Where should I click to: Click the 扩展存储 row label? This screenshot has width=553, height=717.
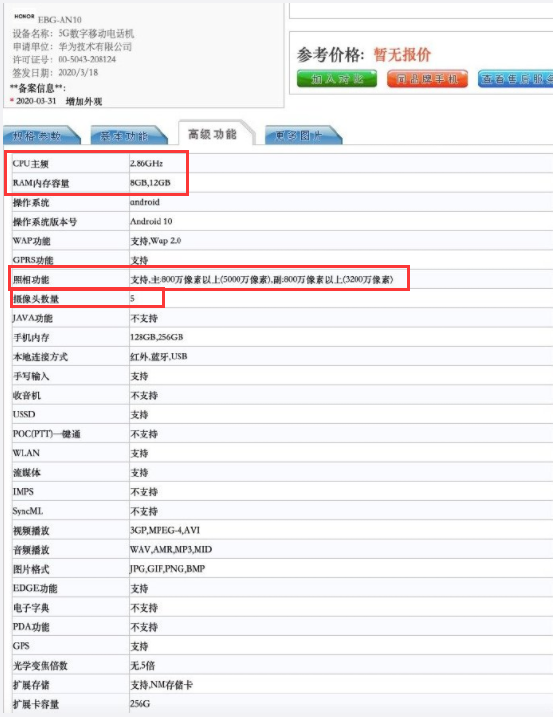(x=31, y=685)
